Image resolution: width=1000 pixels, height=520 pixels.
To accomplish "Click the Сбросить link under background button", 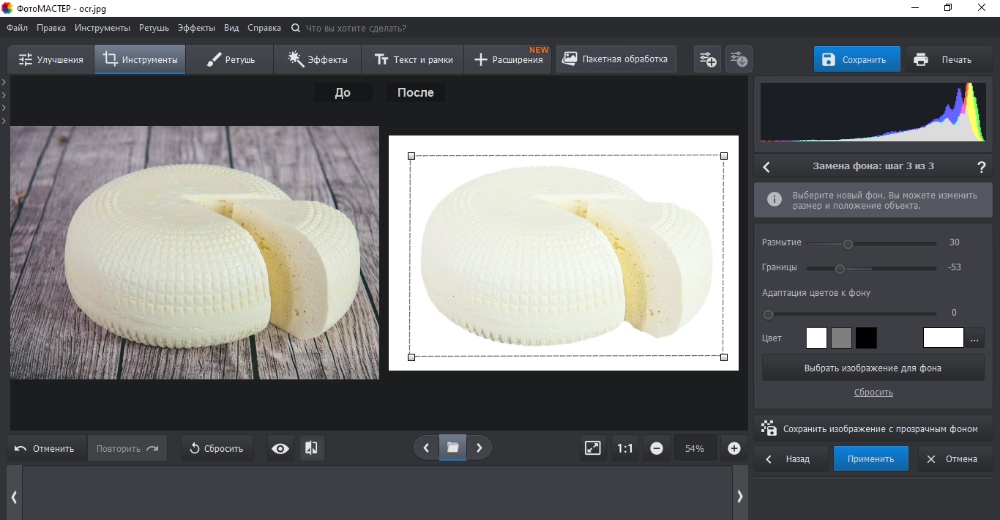I will coord(873,393).
